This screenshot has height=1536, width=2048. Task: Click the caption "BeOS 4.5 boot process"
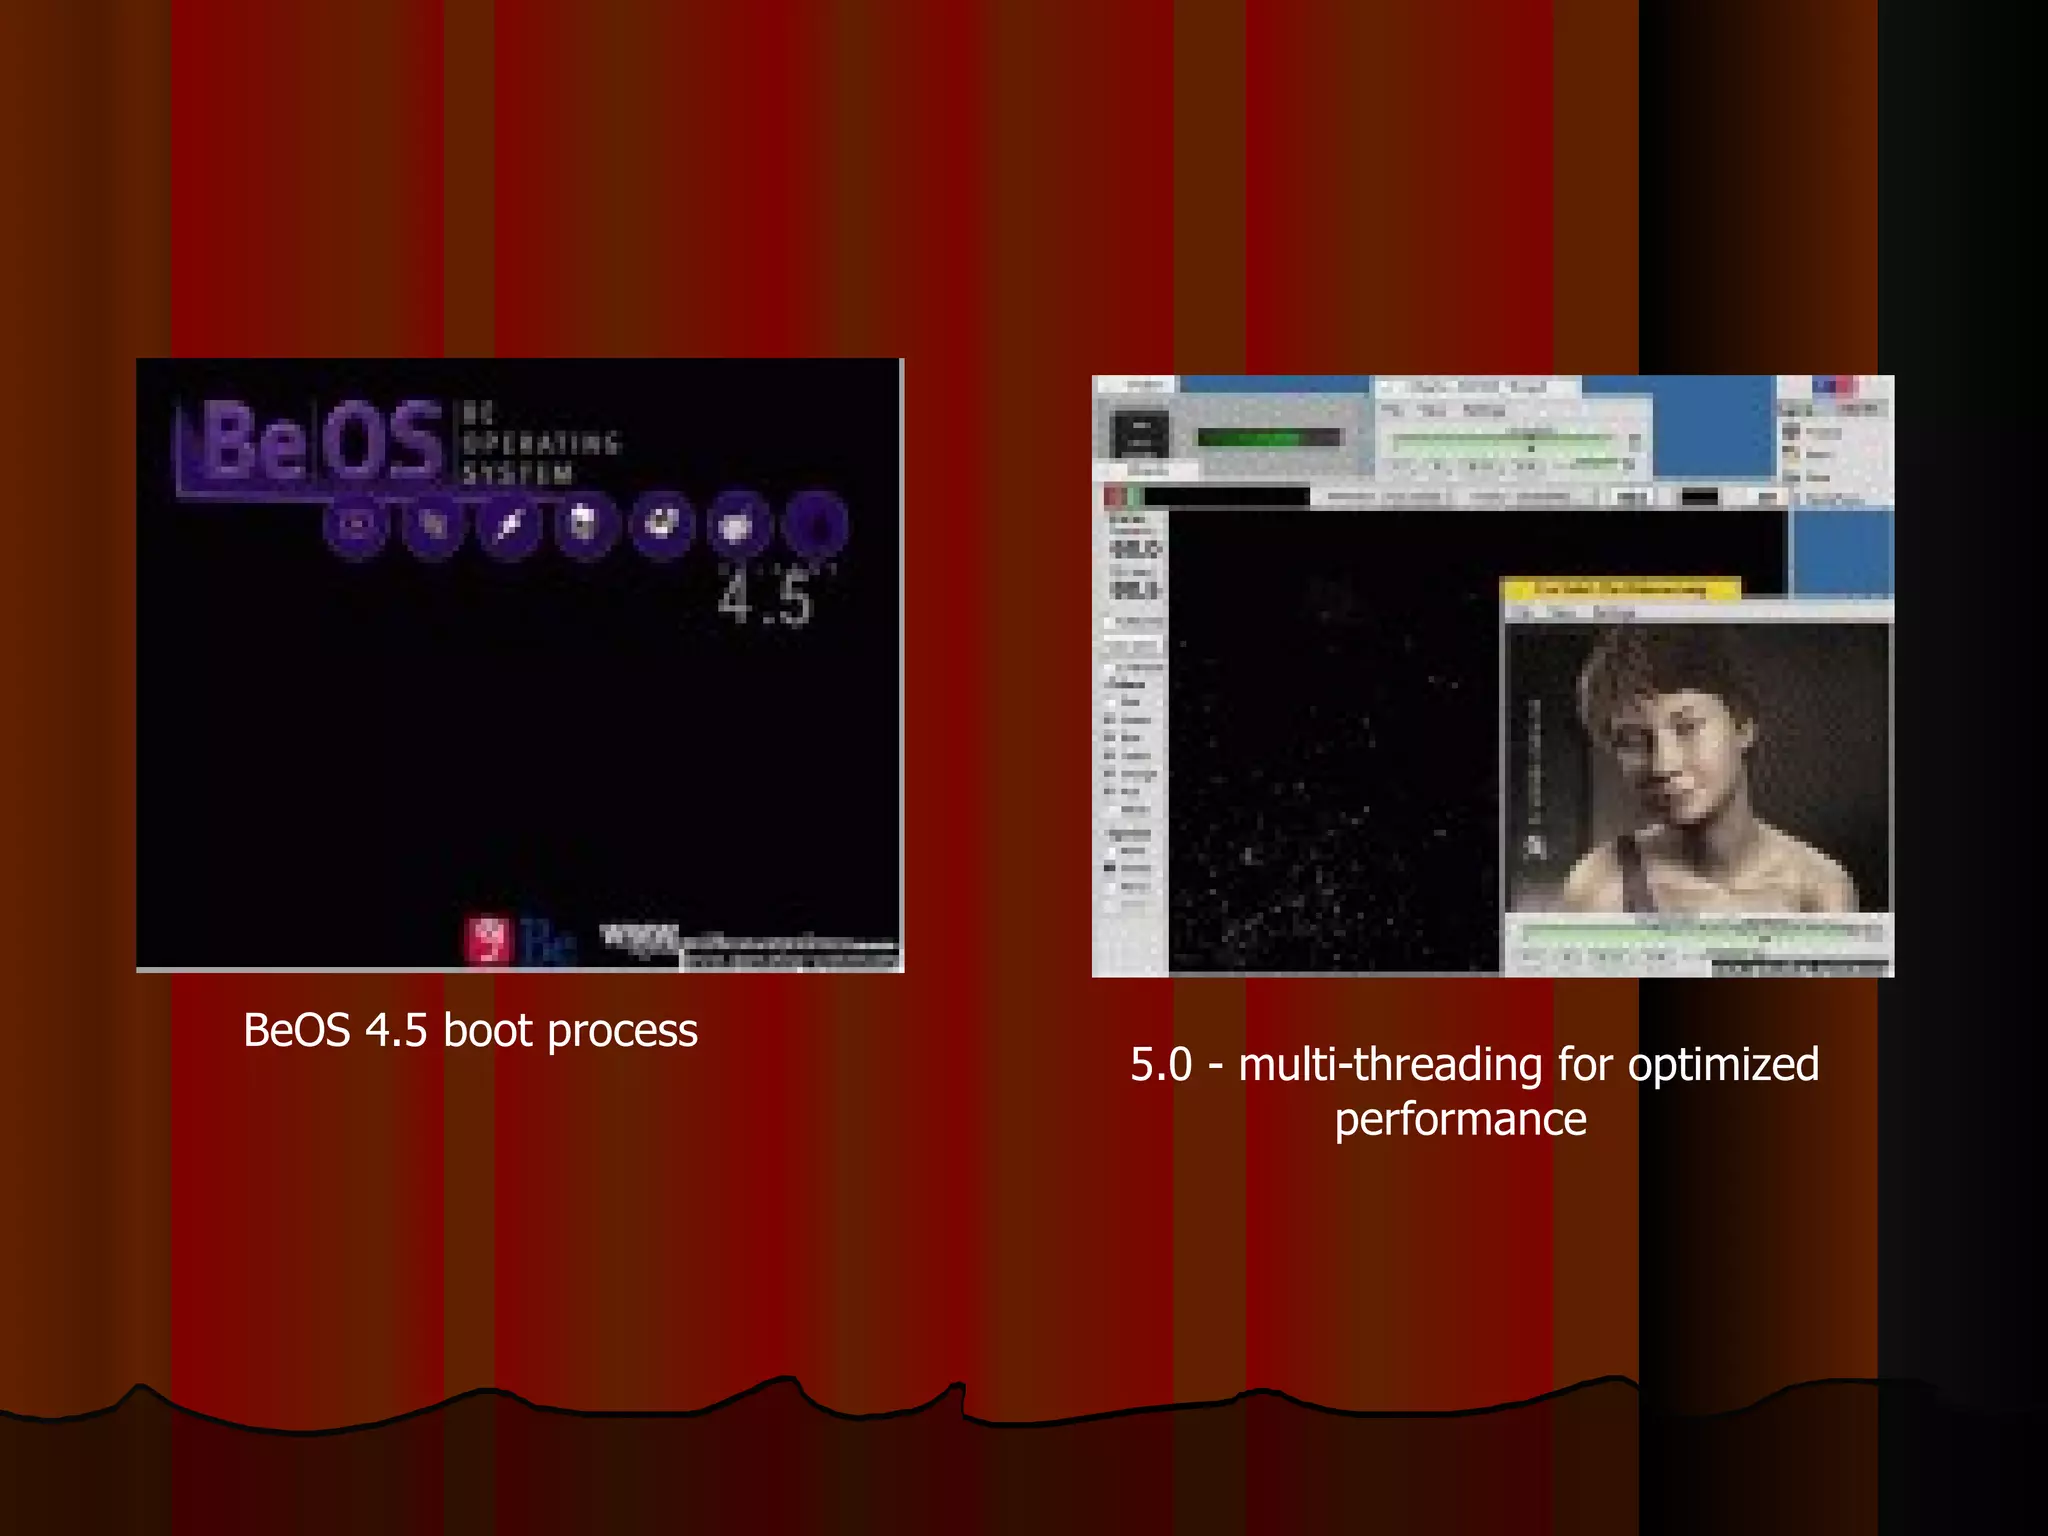pyautogui.click(x=470, y=1030)
